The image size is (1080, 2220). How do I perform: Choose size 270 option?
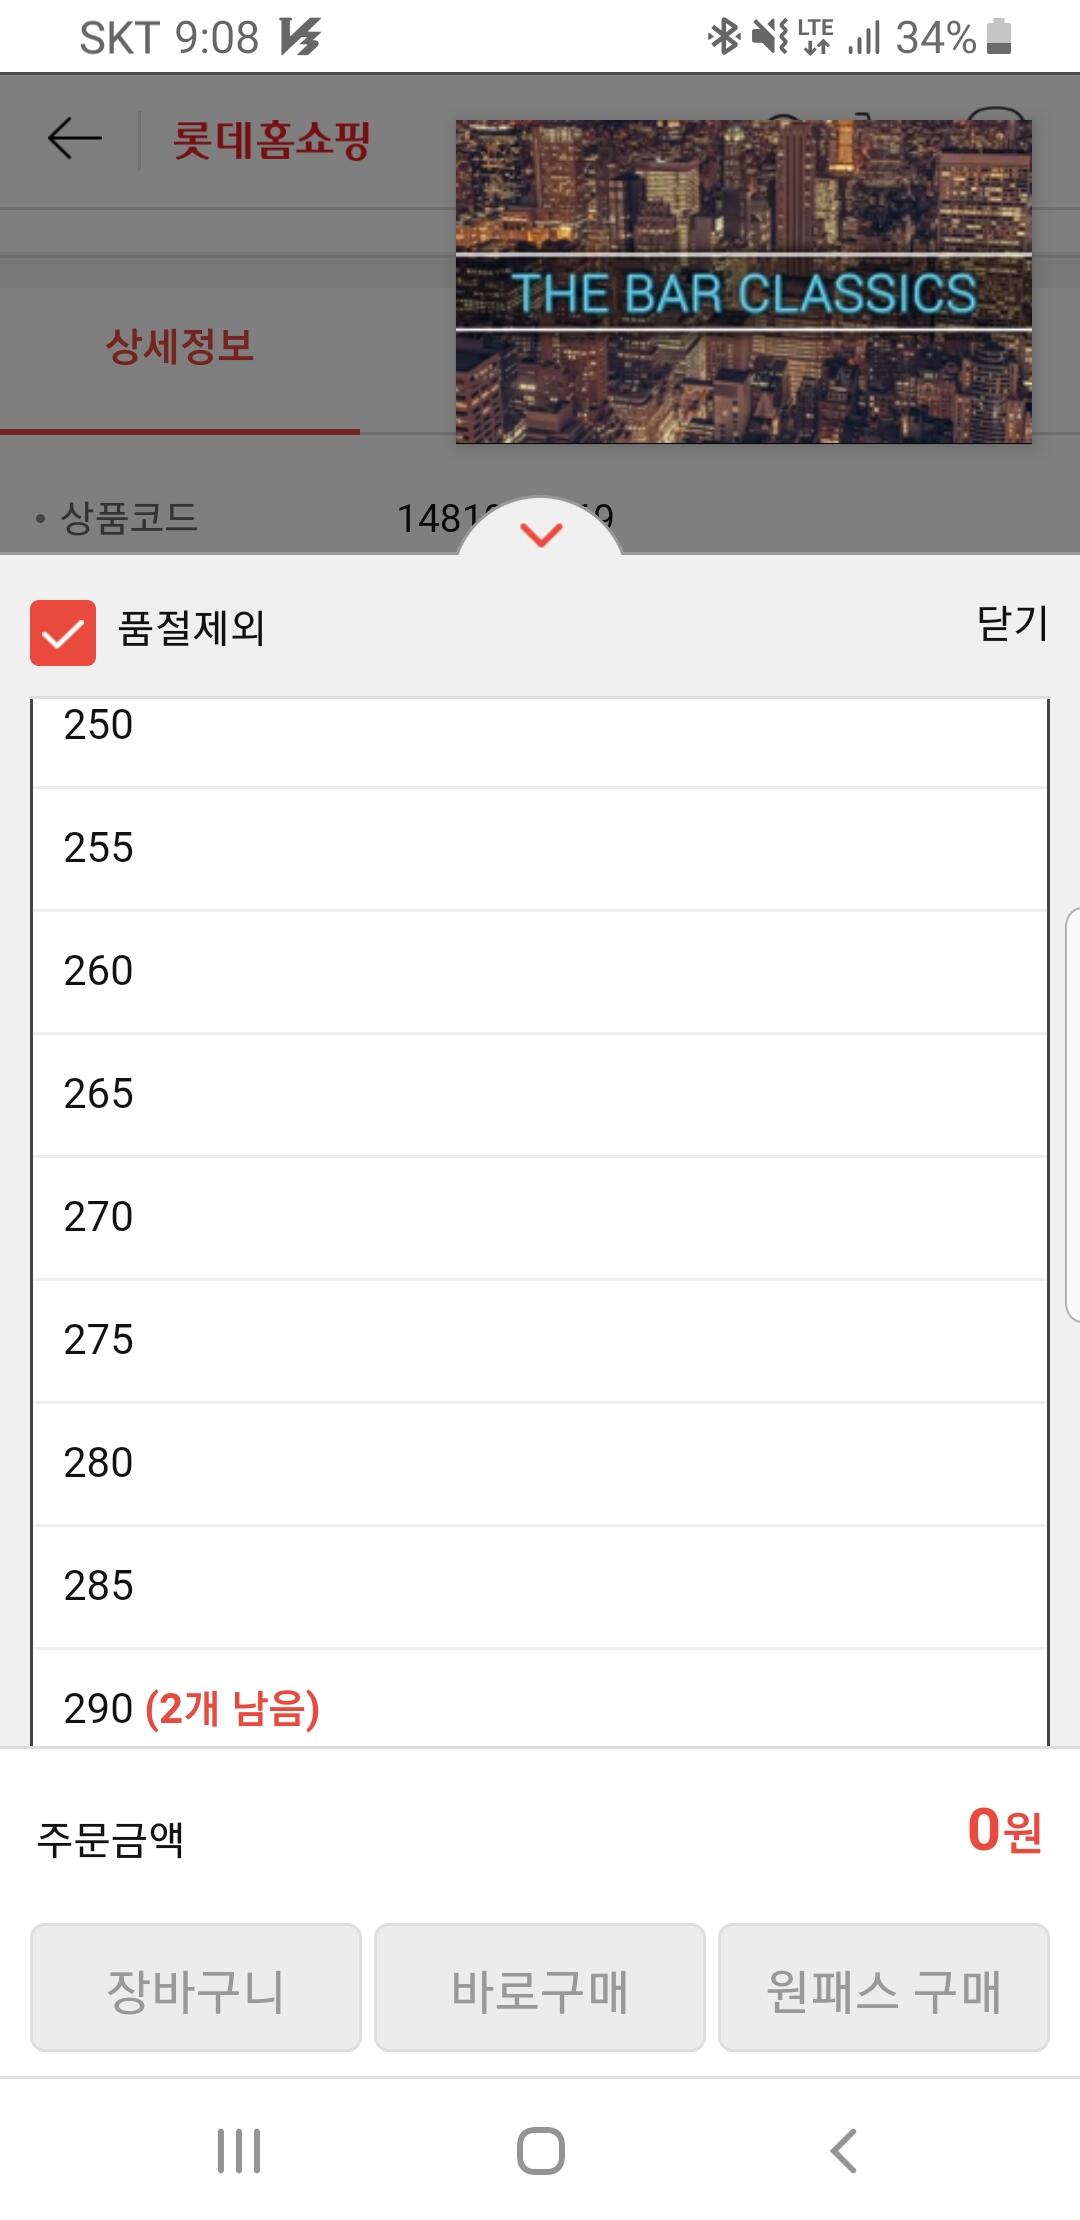coord(540,1218)
